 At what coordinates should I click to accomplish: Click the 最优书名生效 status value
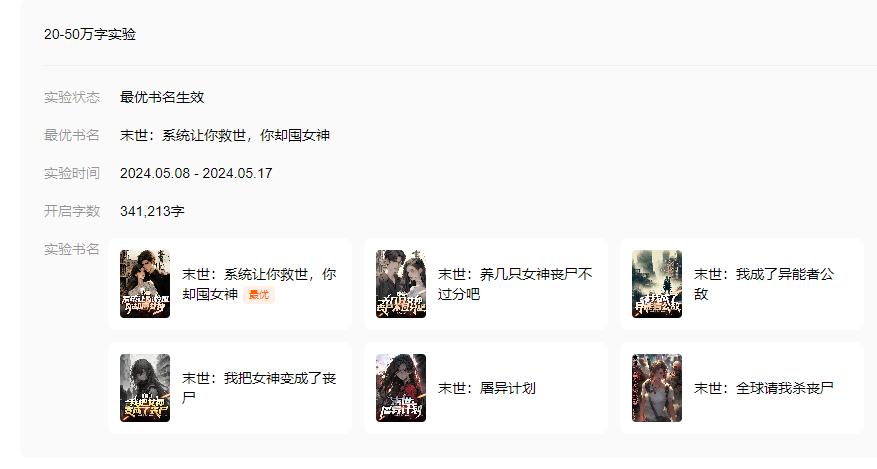point(162,97)
